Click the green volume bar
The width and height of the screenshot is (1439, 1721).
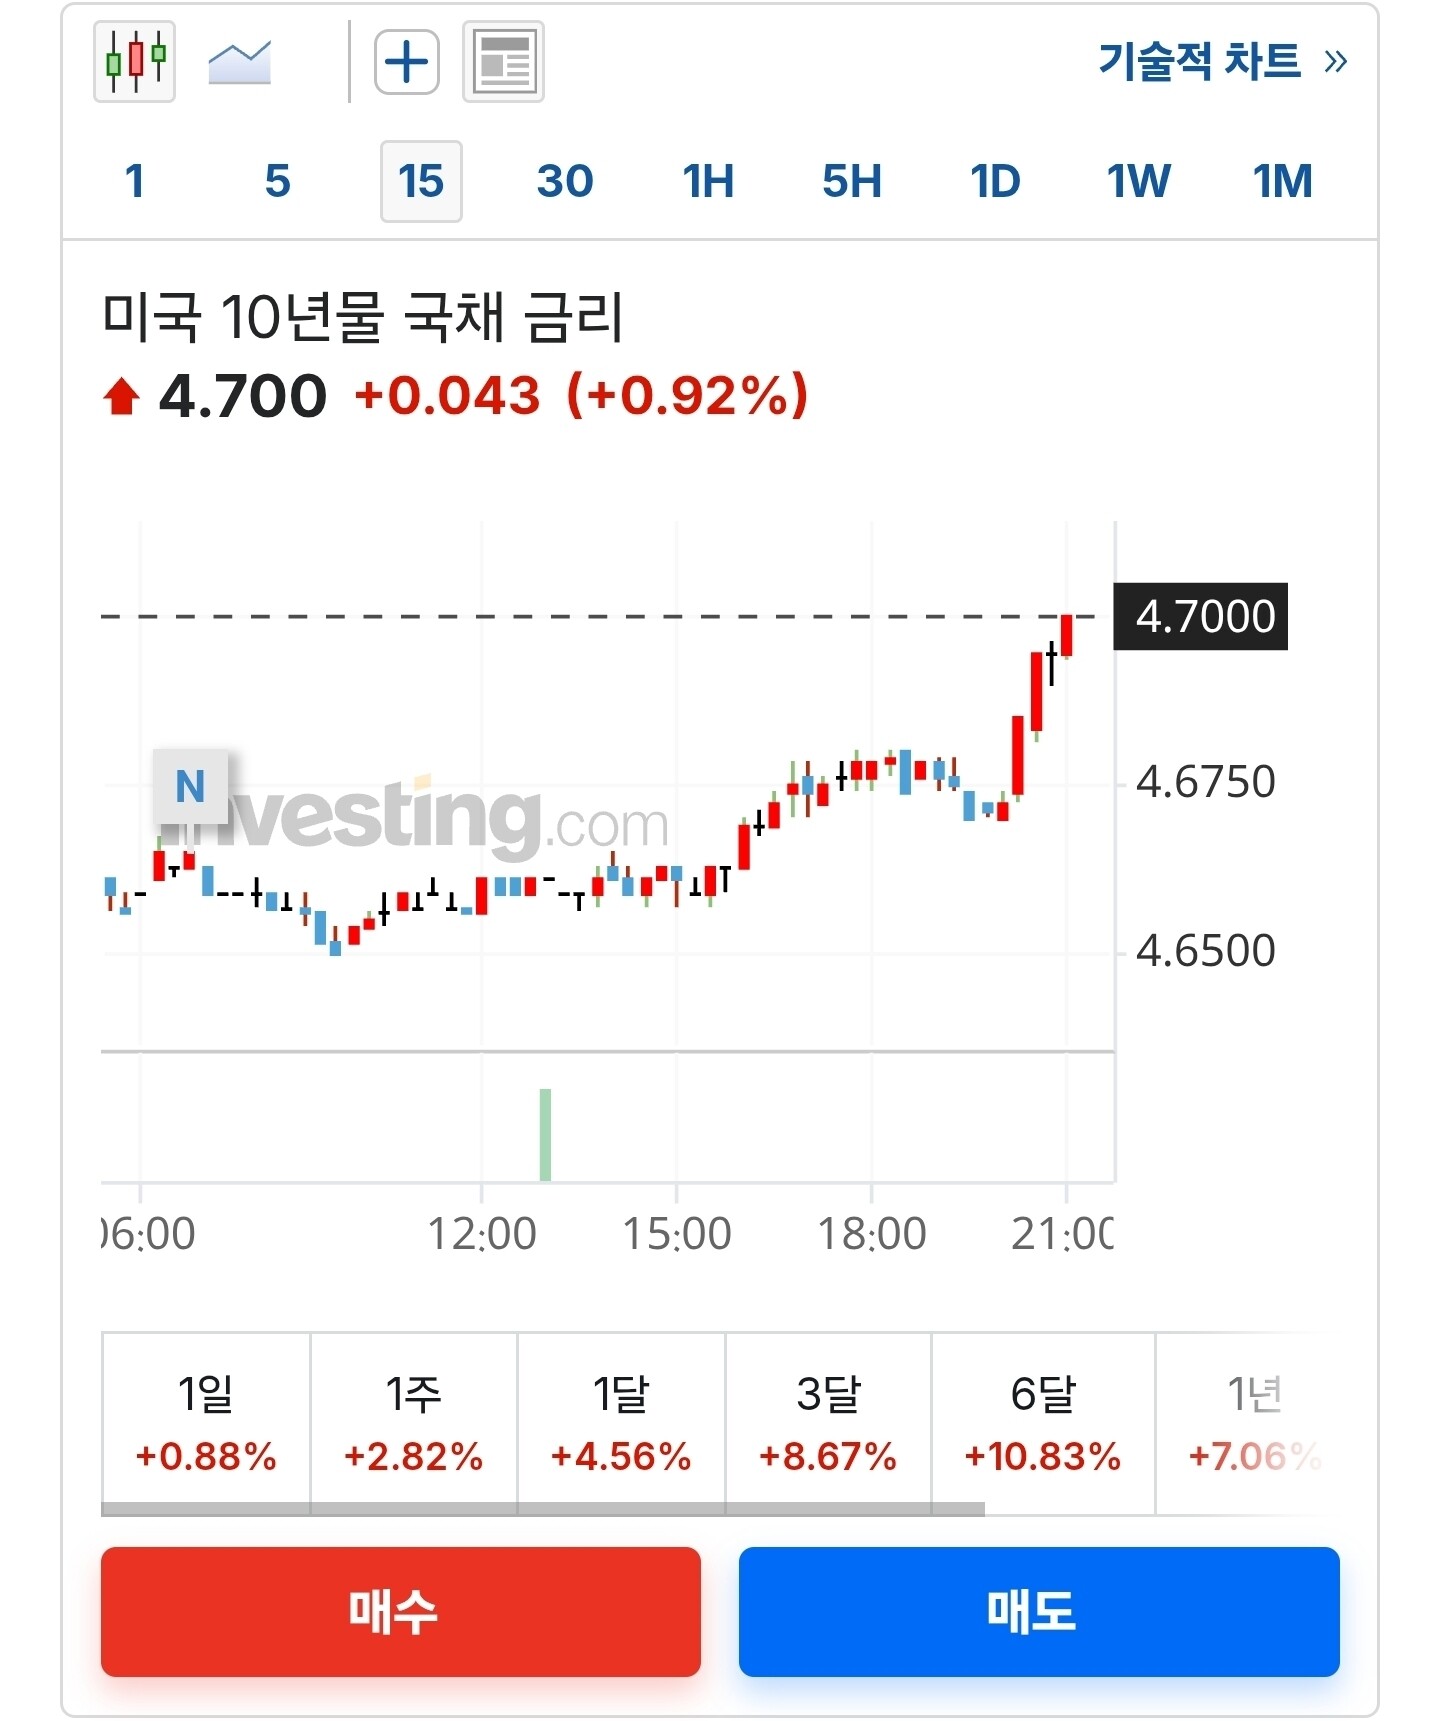click(x=545, y=1135)
